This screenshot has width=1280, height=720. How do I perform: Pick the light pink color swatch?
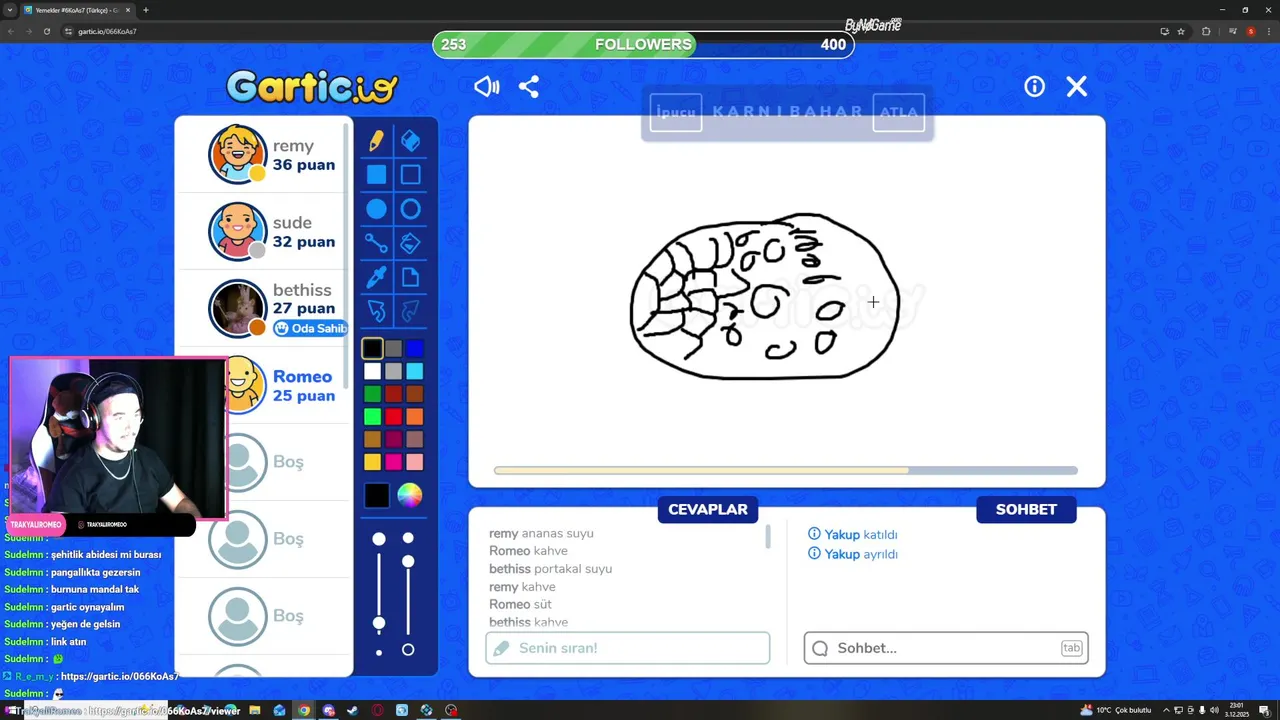coord(415,461)
